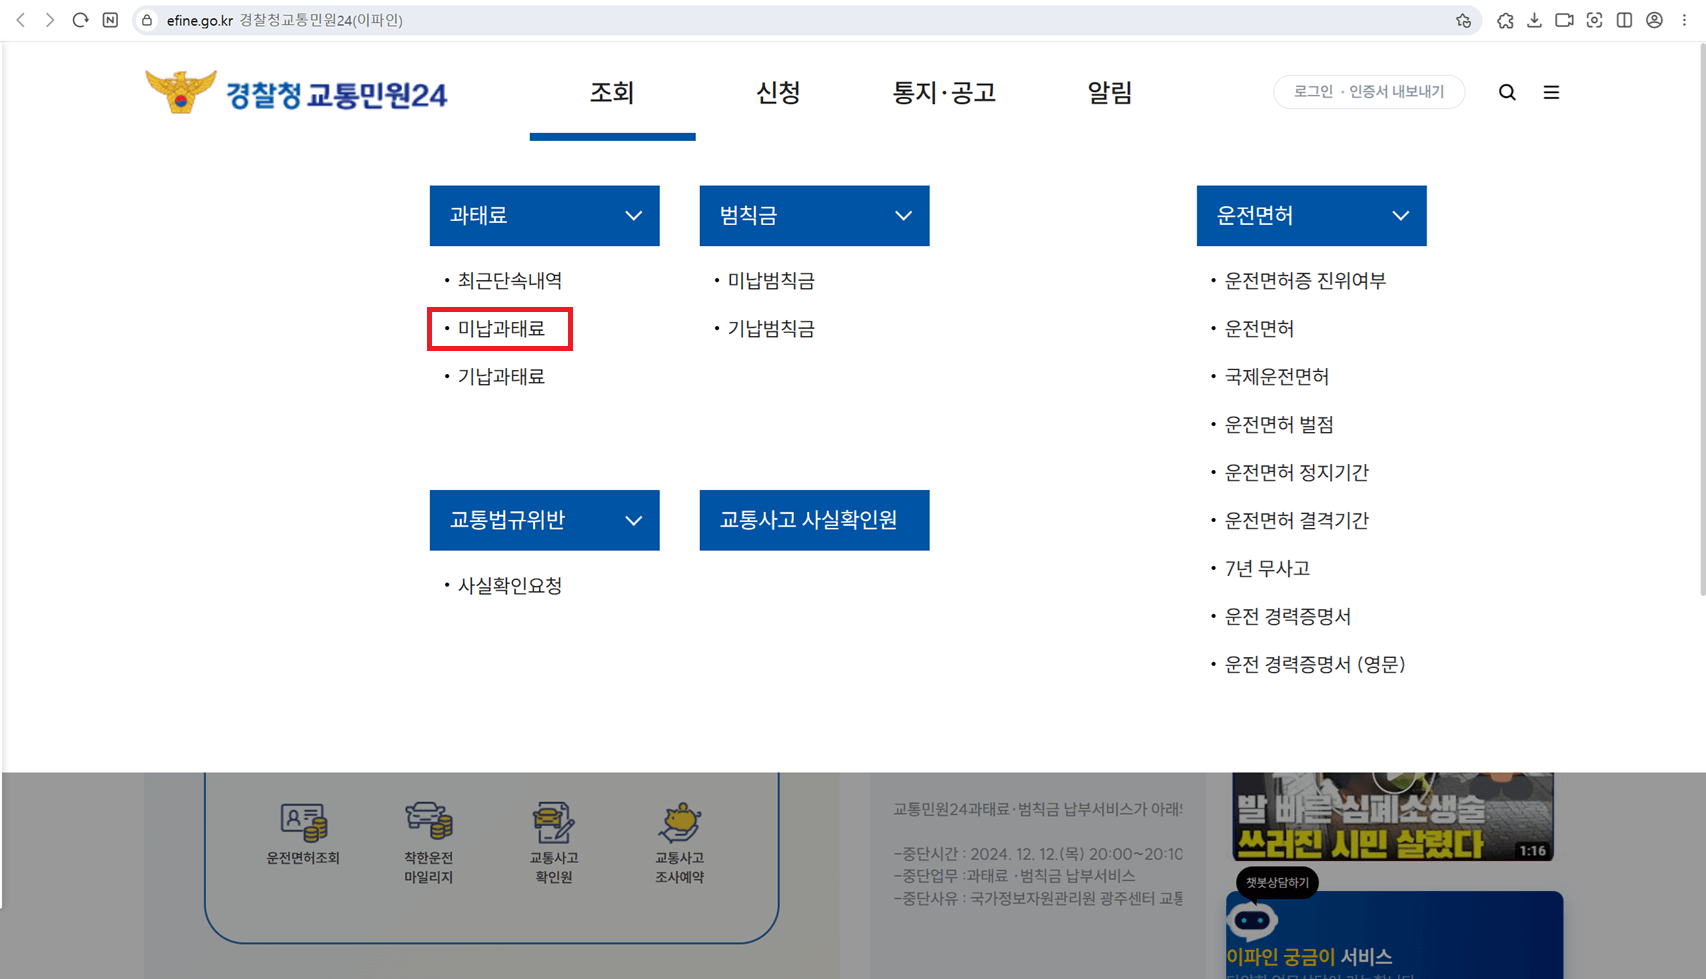Open the 알림 menu
This screenshot has width=1706, height=979.
coord(1110,92)
